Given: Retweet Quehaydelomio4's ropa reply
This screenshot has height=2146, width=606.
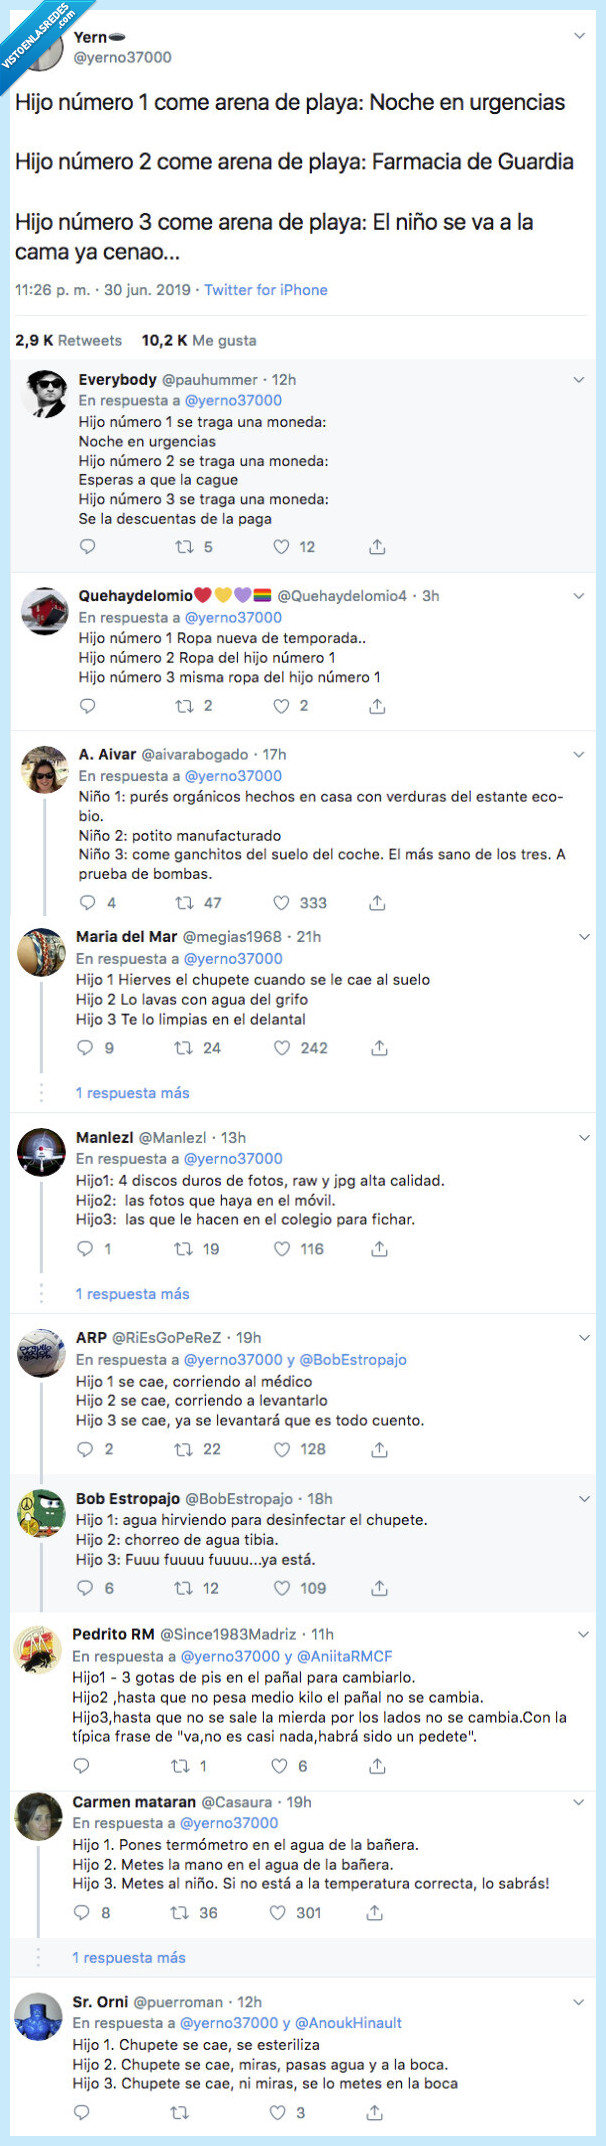Looking at the screenshot, I should click(x=181, y=705).
